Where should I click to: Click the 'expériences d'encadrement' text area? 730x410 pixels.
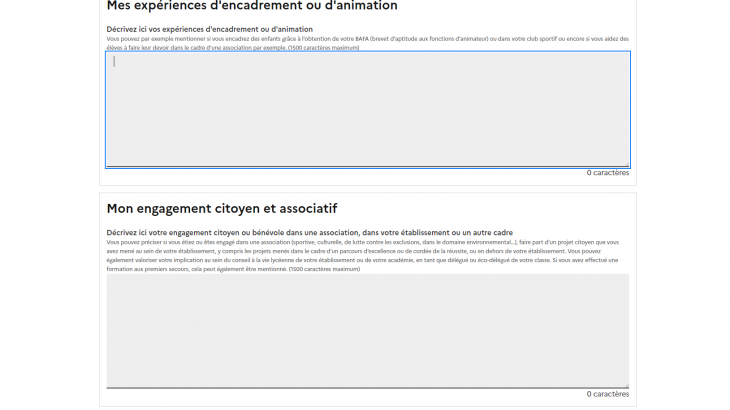click(x=367, y=109)
